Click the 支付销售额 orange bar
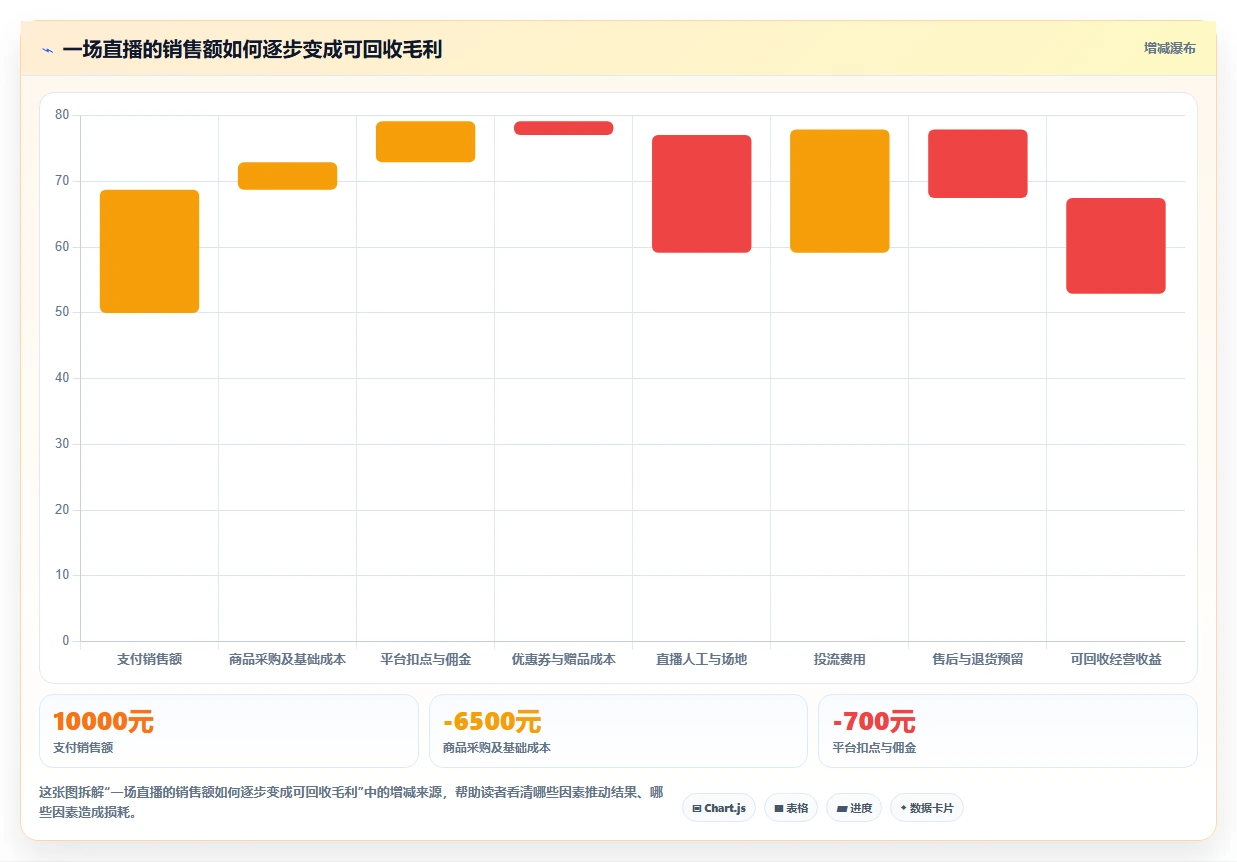Viewport: 1237px width, 862px height. (x=149, y=251)
